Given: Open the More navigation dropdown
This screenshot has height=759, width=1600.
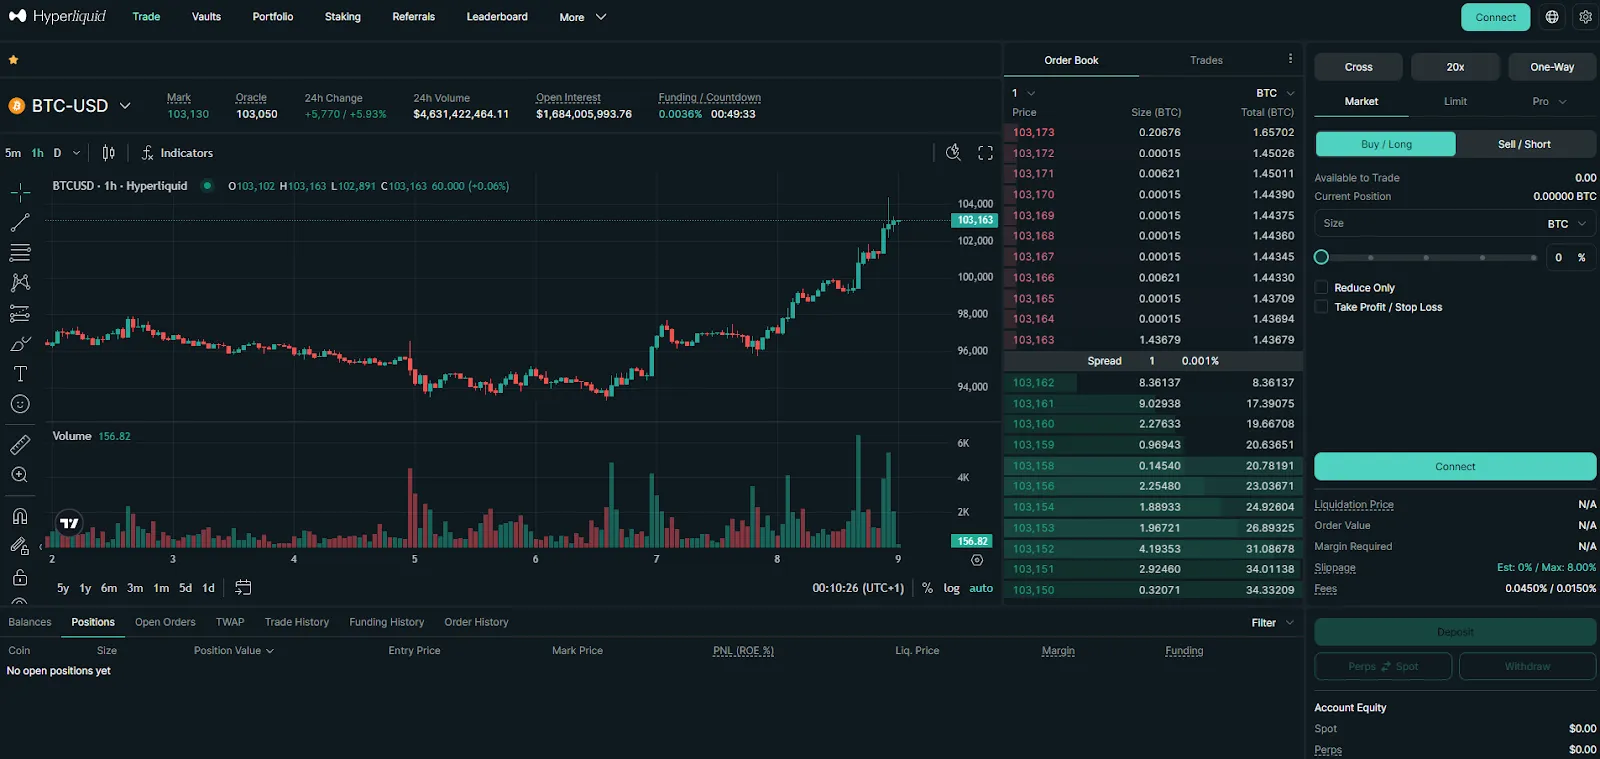Looking at the screenshot, I should coord(583,17).
